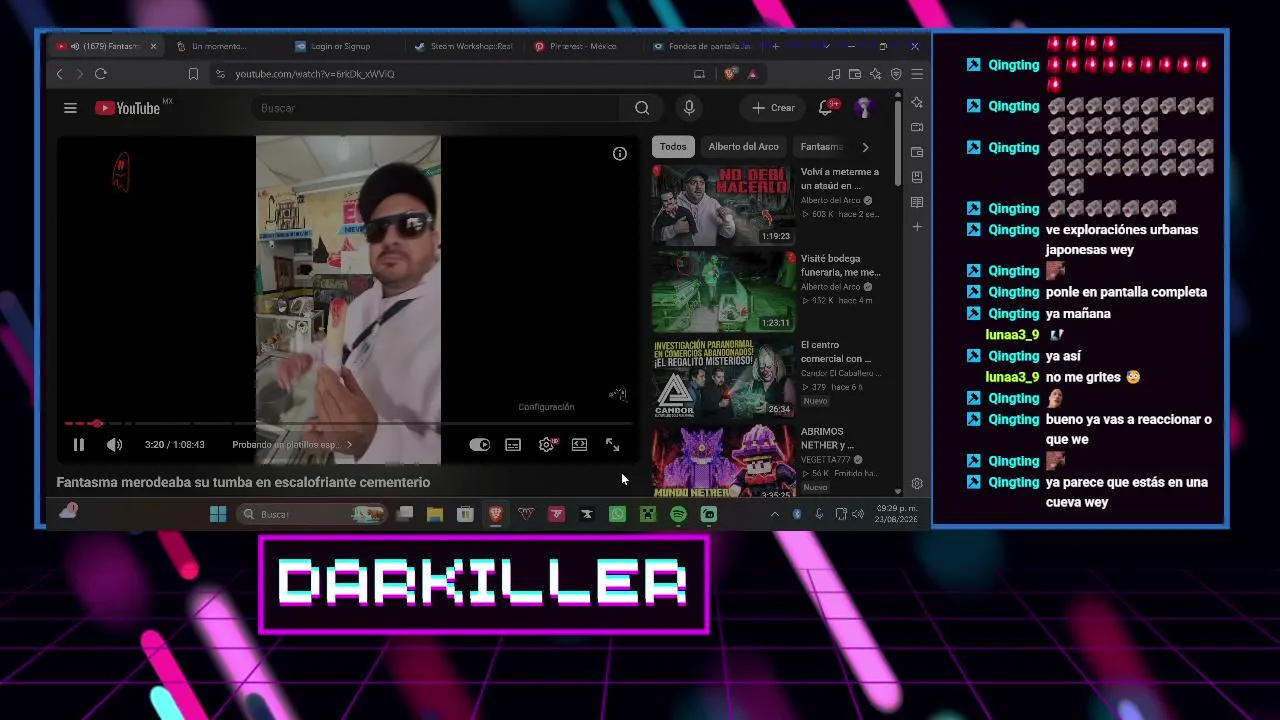Switch to theater mode
Screen dimensions: 1280x720
coord(579,445)
